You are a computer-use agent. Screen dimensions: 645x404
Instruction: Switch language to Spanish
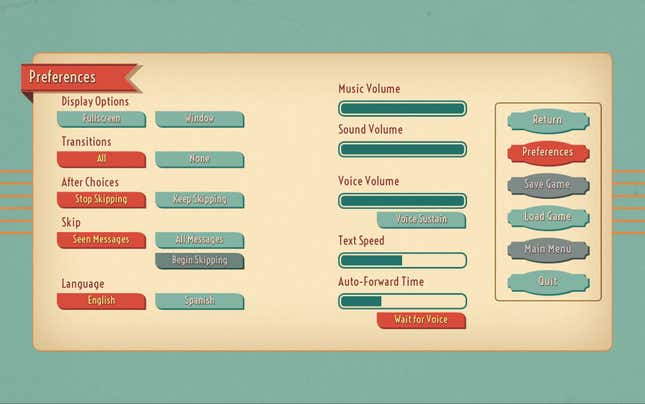tap(200, 301)
